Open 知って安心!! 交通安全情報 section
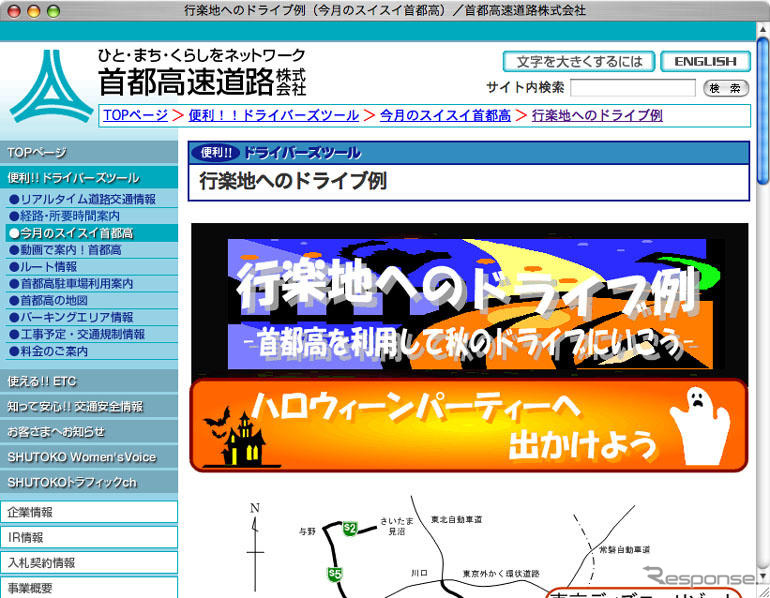 click(x=89, y=407)
